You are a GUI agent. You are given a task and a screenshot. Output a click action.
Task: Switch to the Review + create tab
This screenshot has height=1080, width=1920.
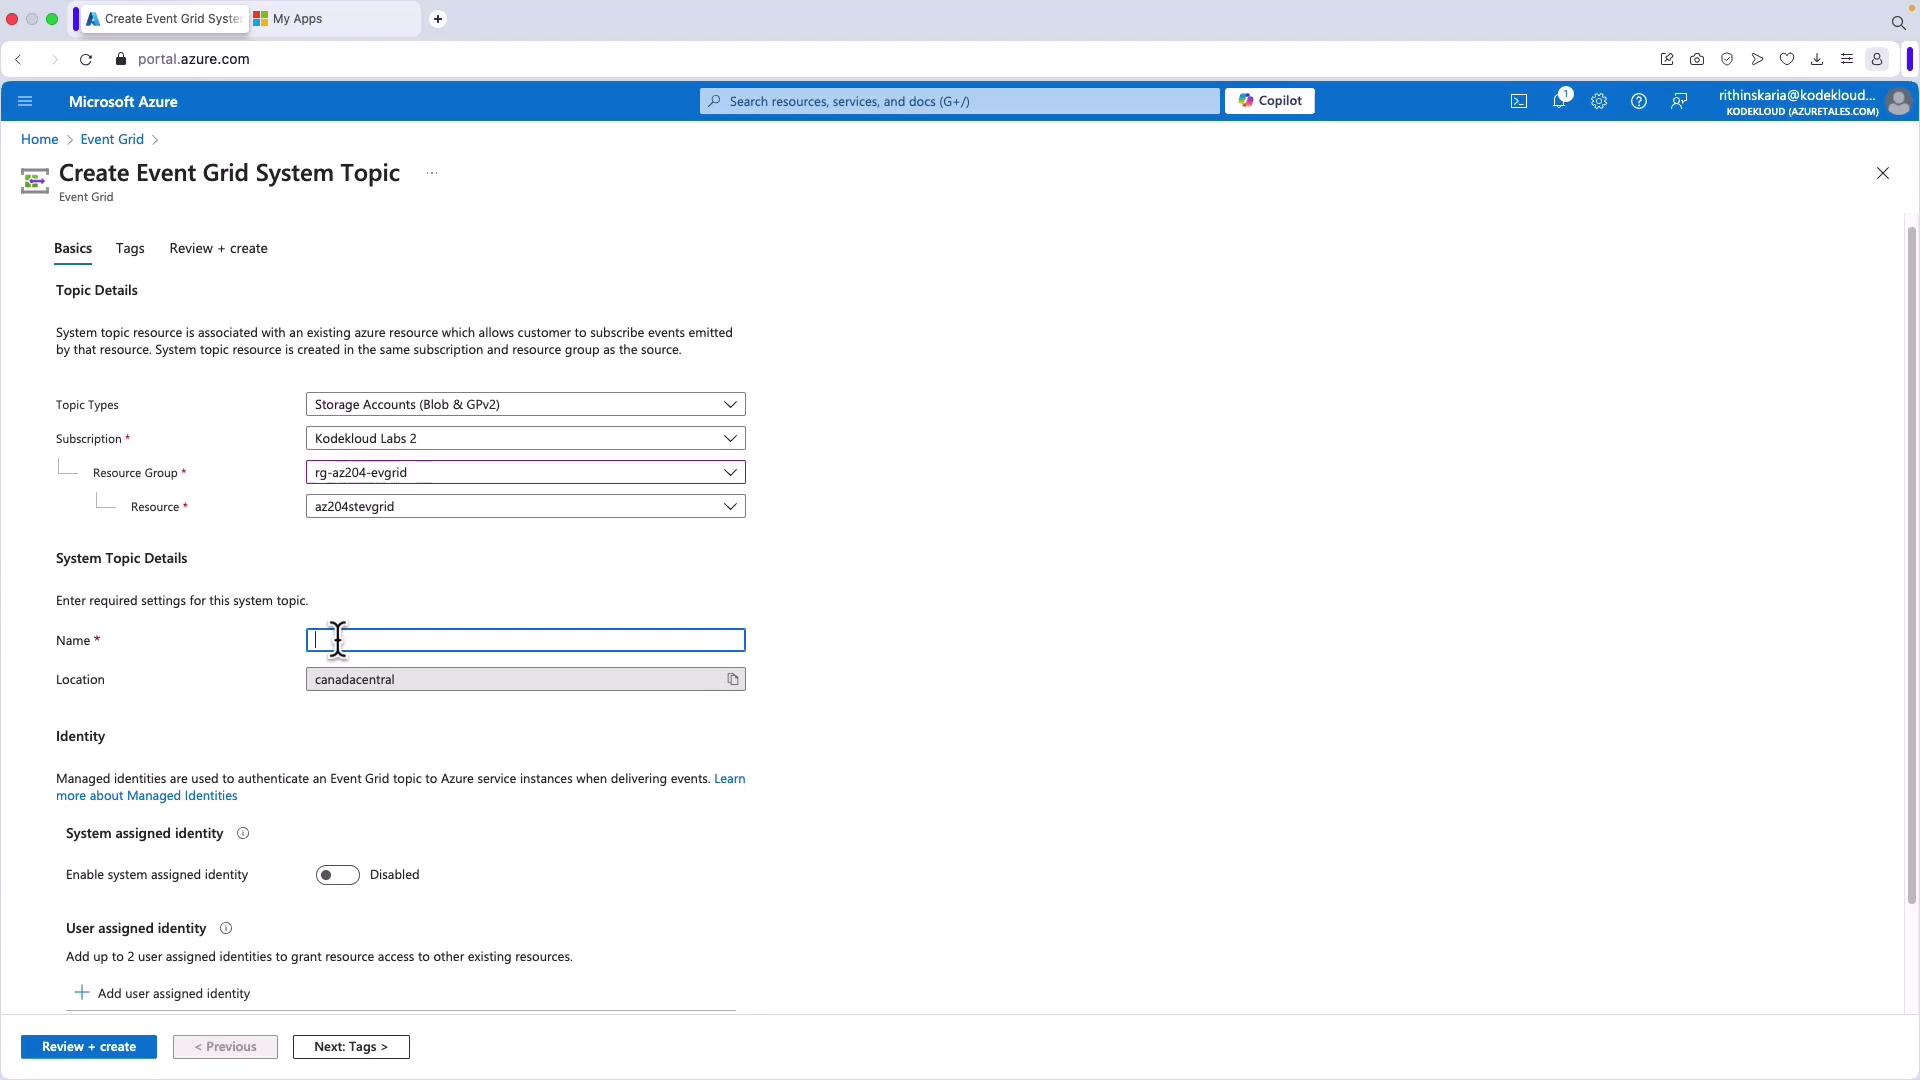pyautogui.click(x=218, y=249)
